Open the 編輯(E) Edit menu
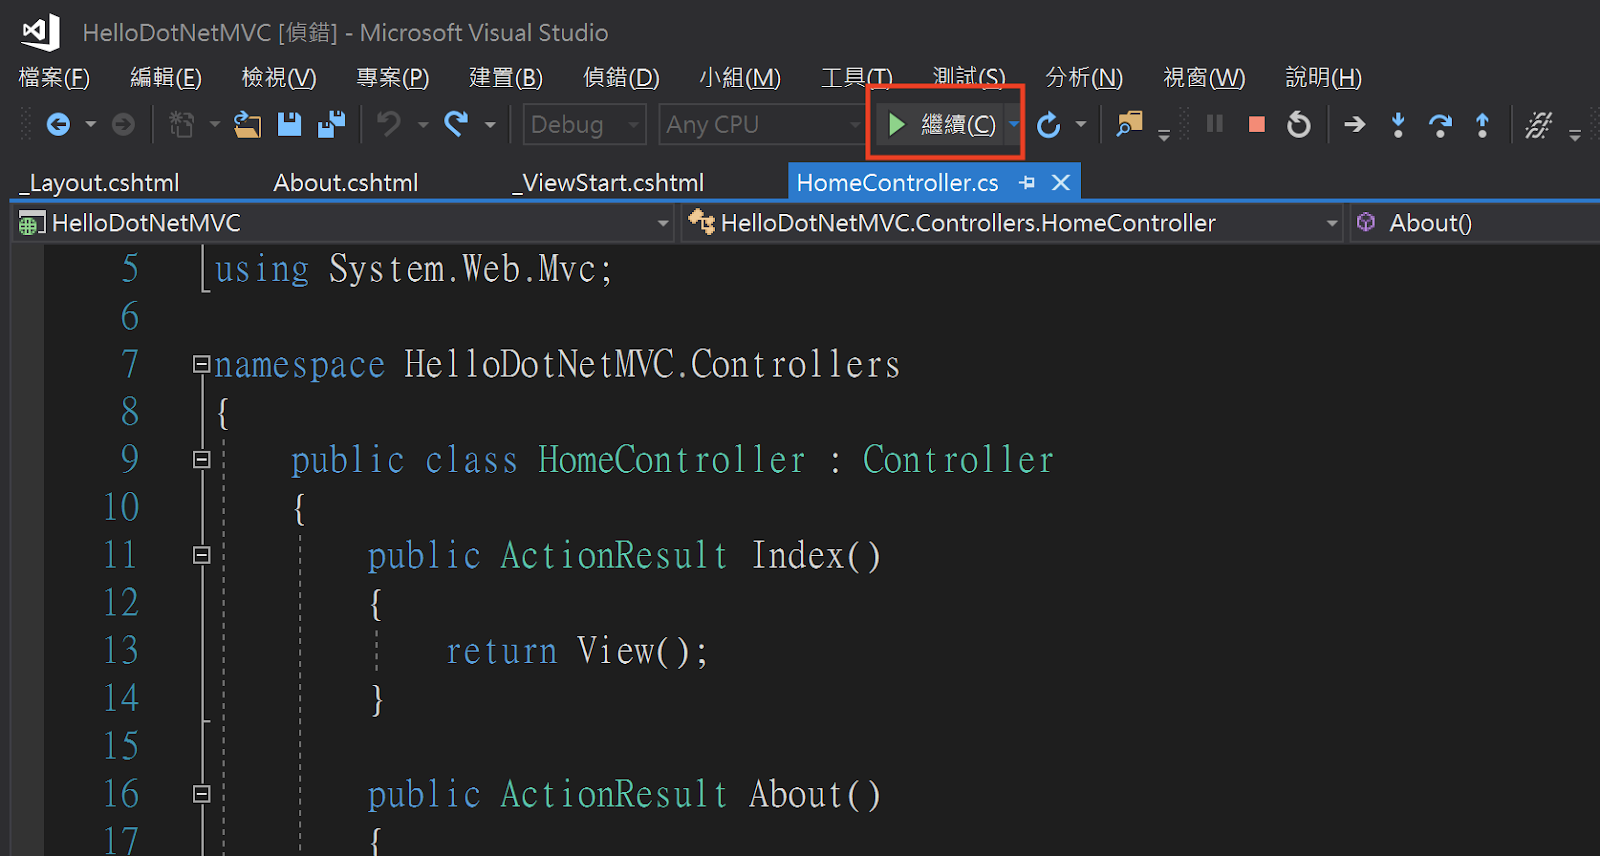 (166, 77)
